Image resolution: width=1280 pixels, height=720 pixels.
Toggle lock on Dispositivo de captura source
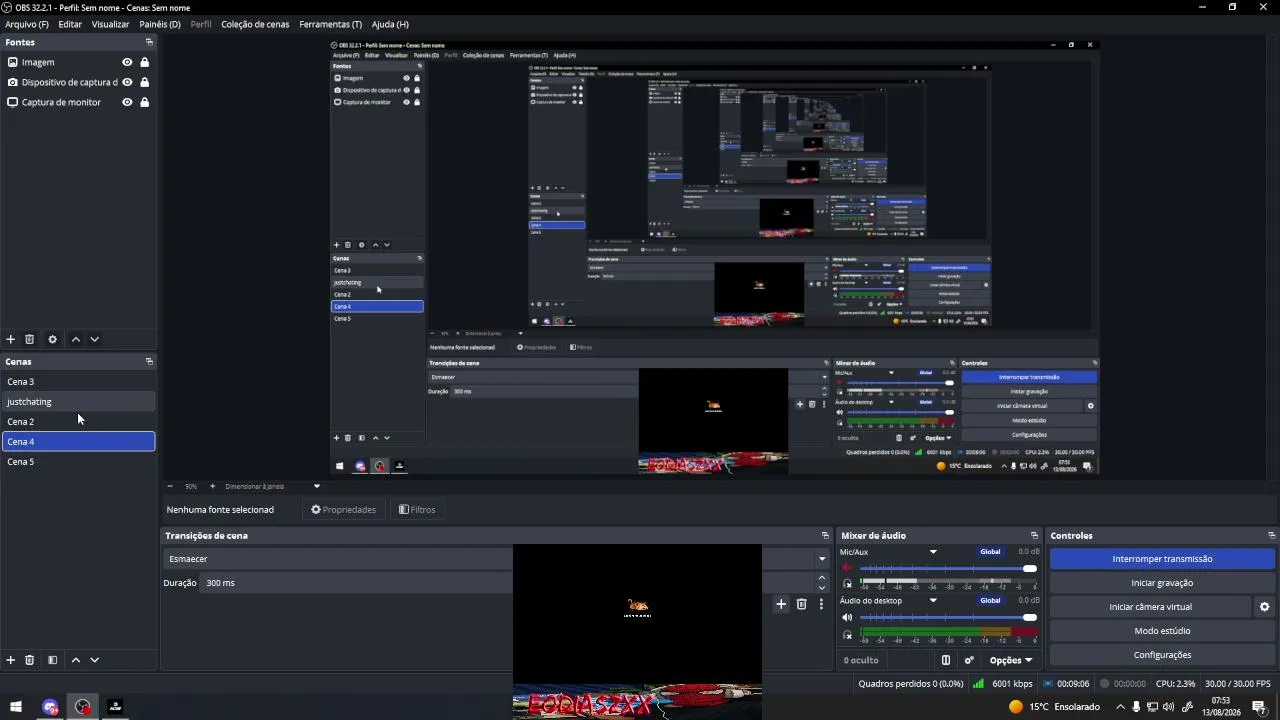(x=145, y=82)
